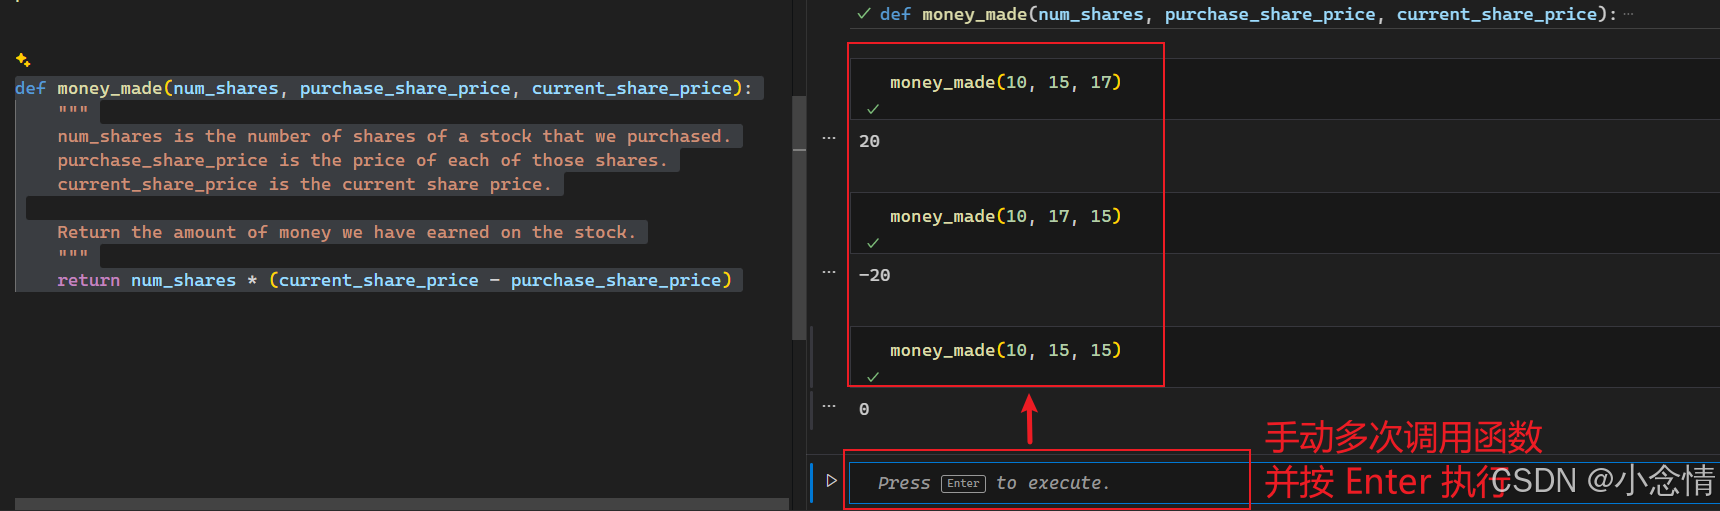Click the docstring line 'Return the amount of money'
Screen dimensions: 1720x511
click(x=346, y=232)
